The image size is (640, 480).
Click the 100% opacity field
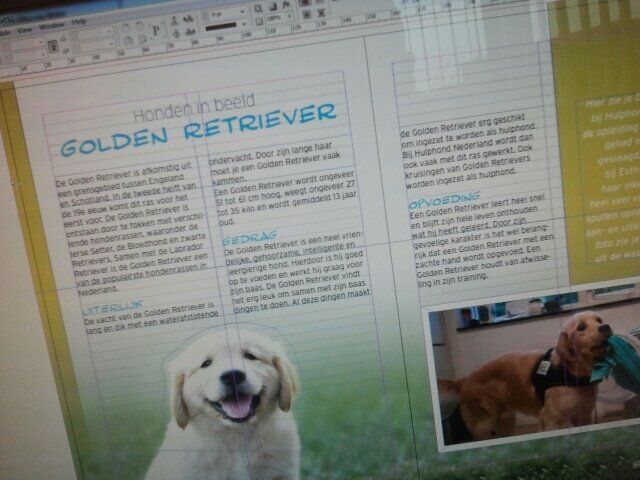click(x=274, y=18)
